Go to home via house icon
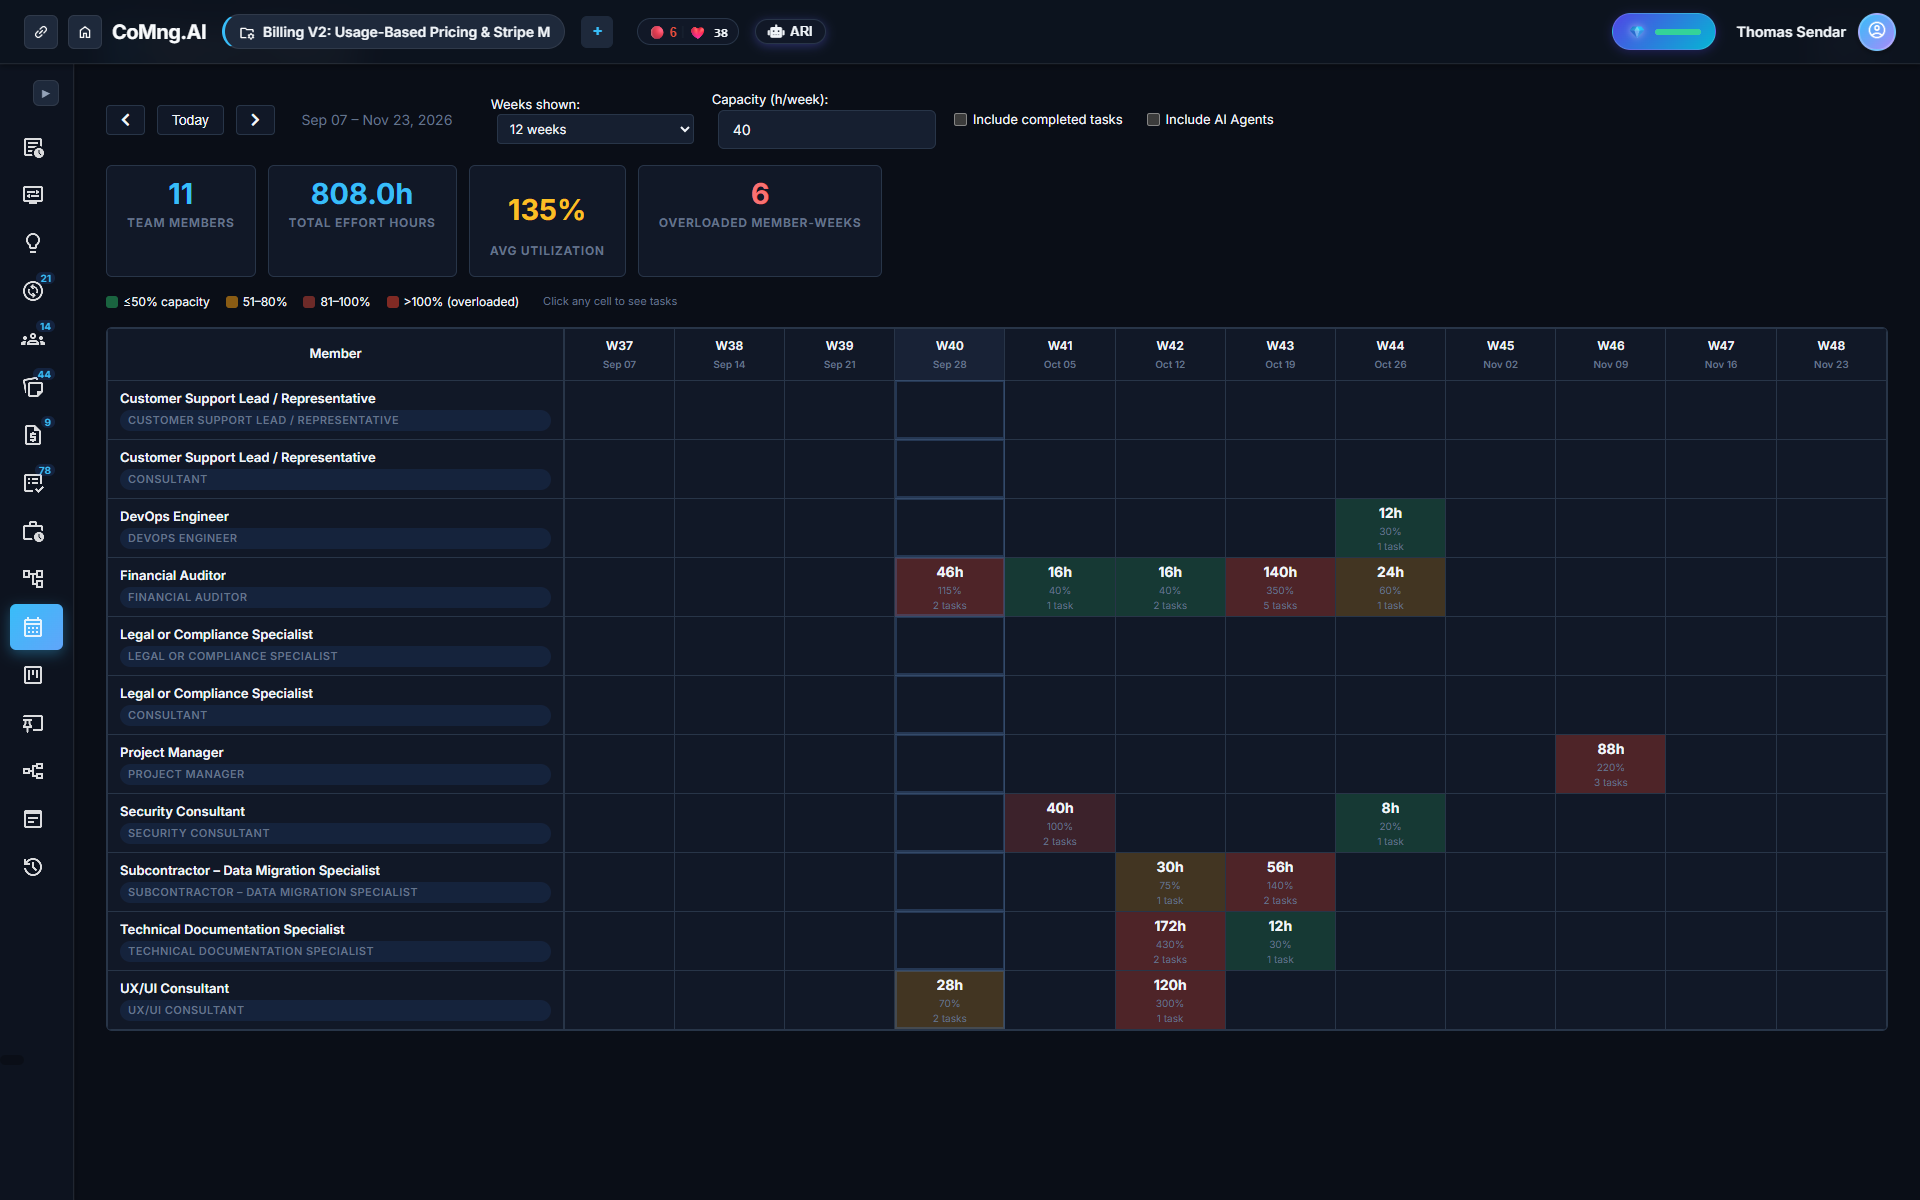Screen dimensions: 1920x1200 point(85,32)
